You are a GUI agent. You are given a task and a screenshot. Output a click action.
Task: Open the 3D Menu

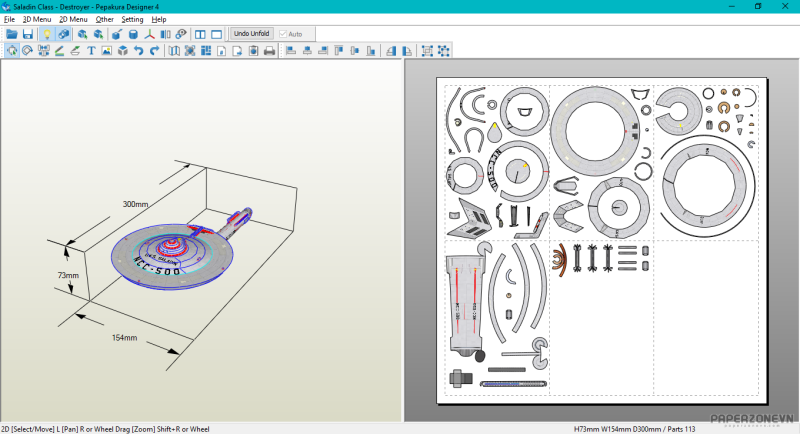click(37, 19)
